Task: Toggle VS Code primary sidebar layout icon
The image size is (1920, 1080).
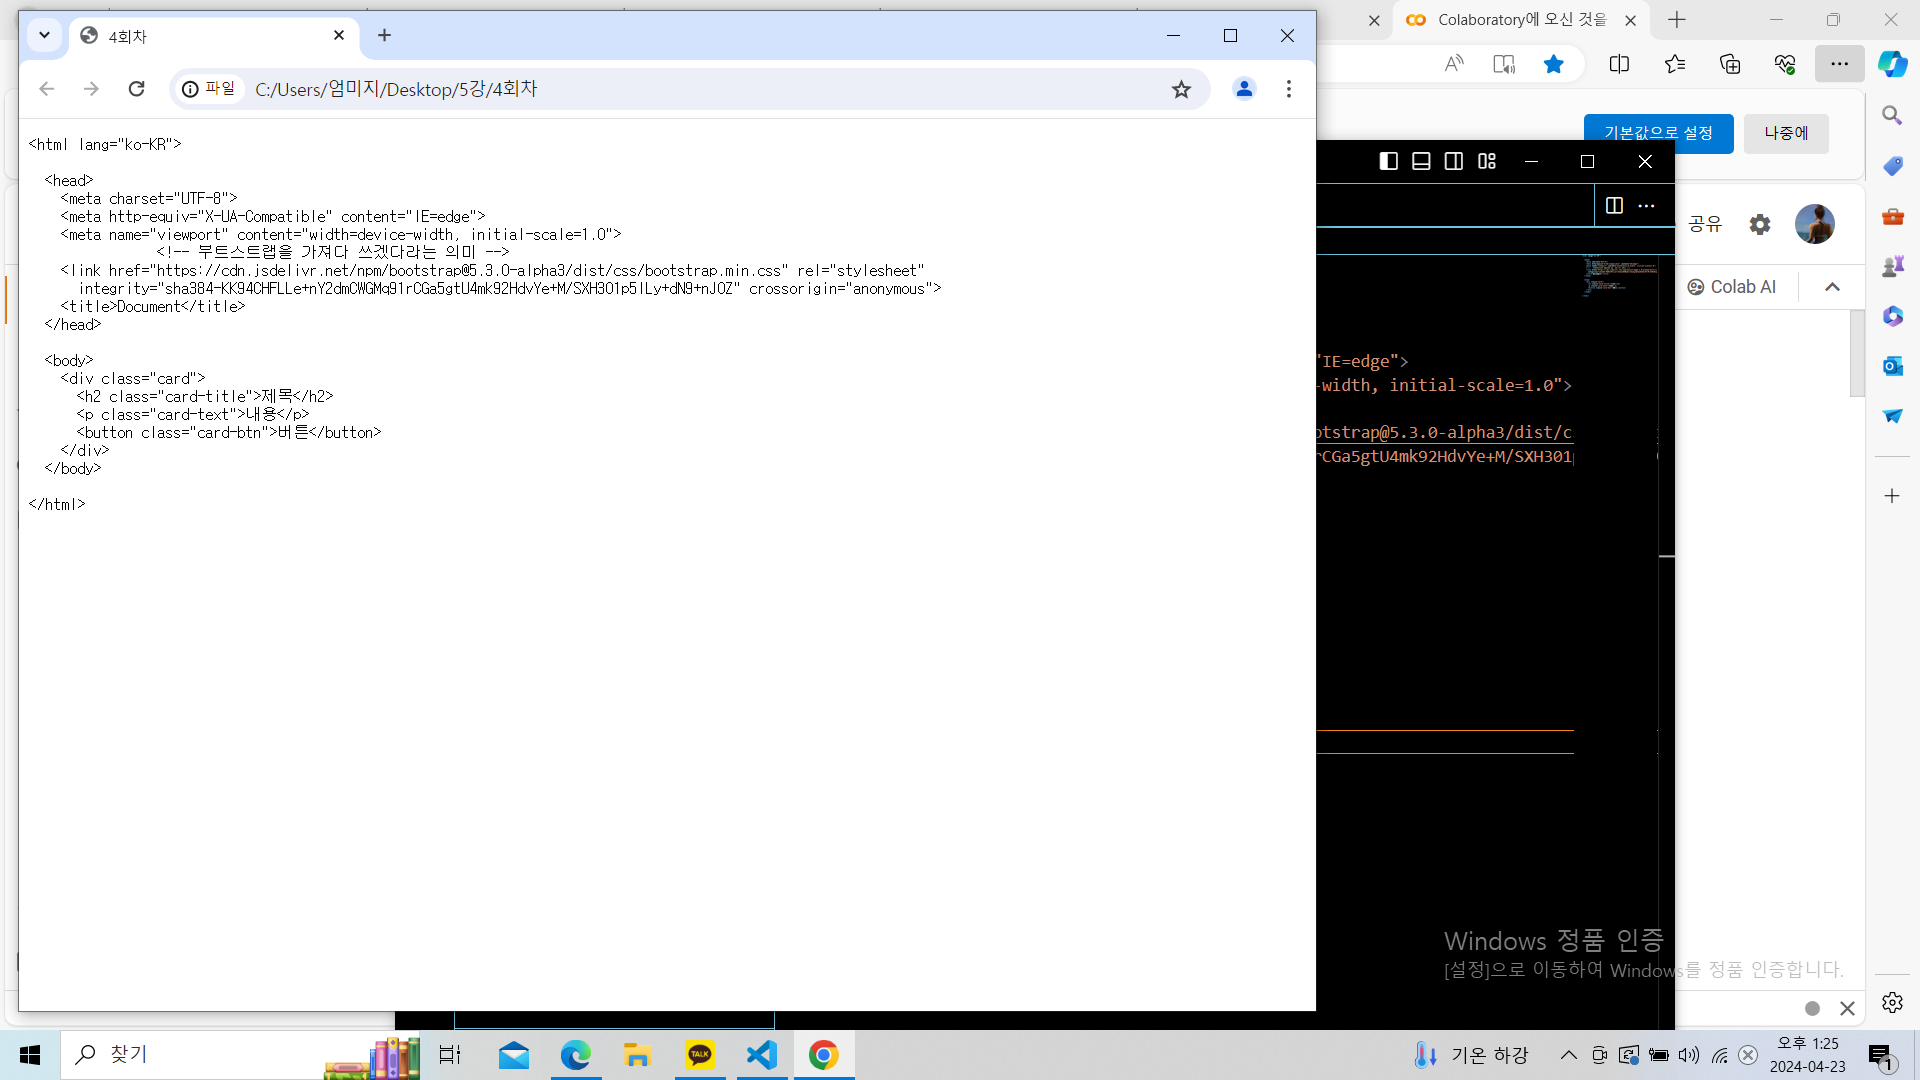Action: pyautogui.click(x=1388, y=161)
